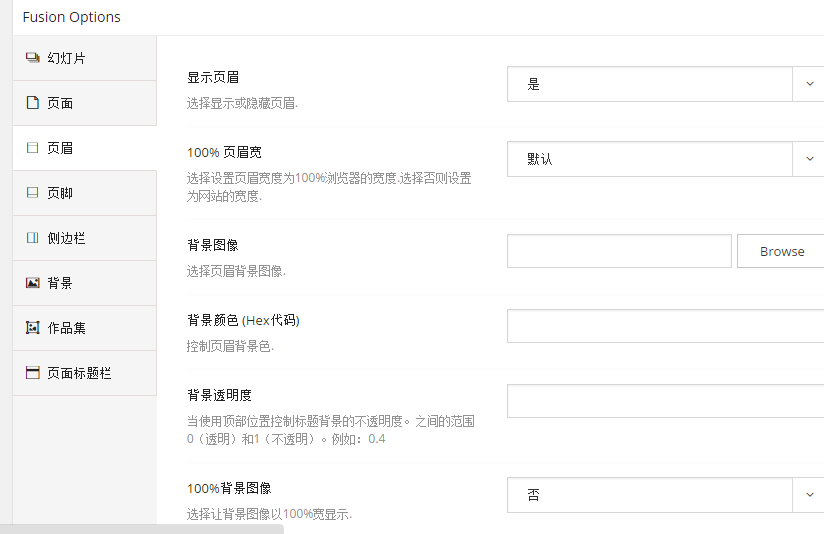Click the 页眉 header icon
This screenshot has height=534, width=824.
click(32, 148)
